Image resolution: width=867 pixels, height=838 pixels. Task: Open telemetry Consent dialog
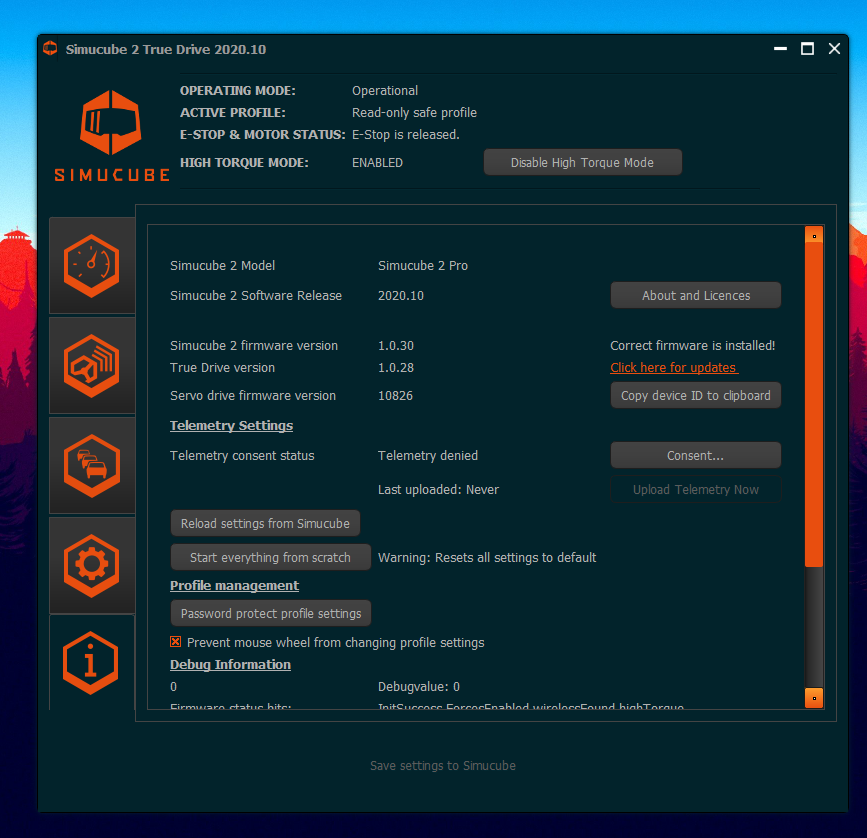695,455
